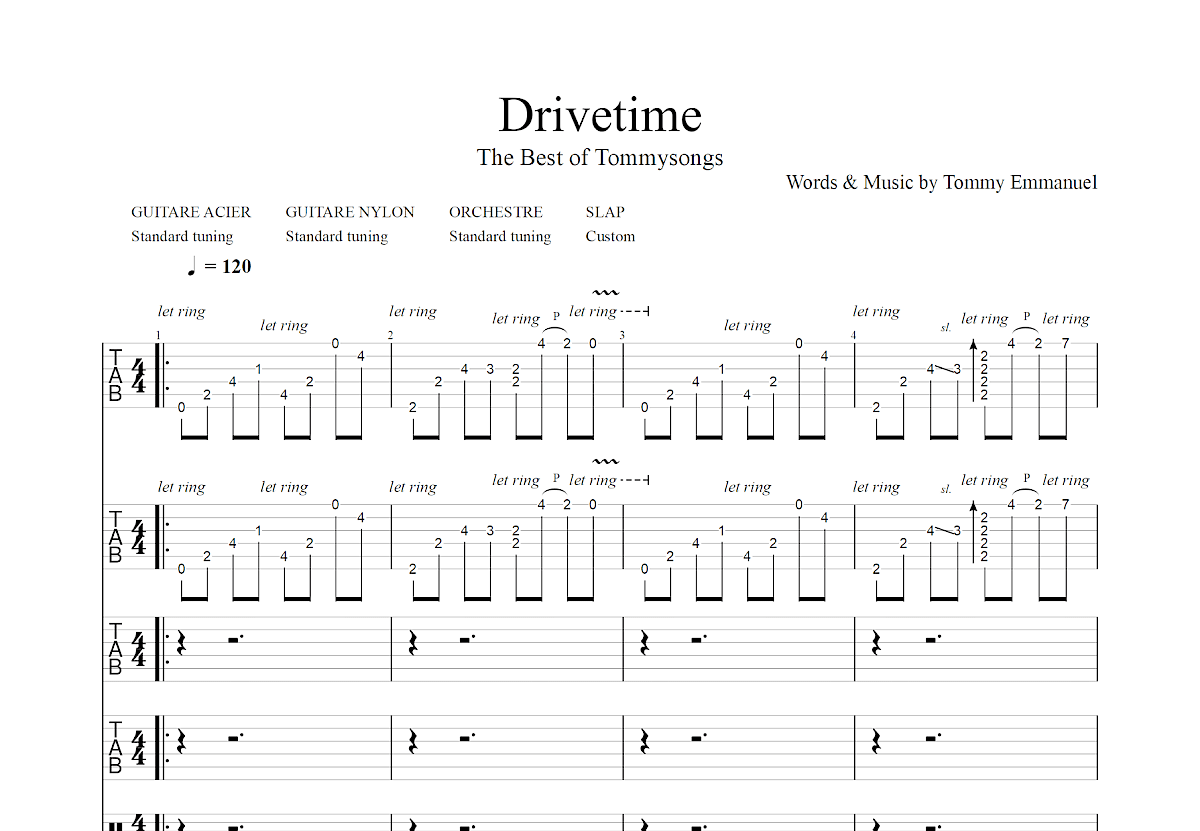Switch to the GUITARE NYLON part
Screen dimensions: 1200x831
350,212
